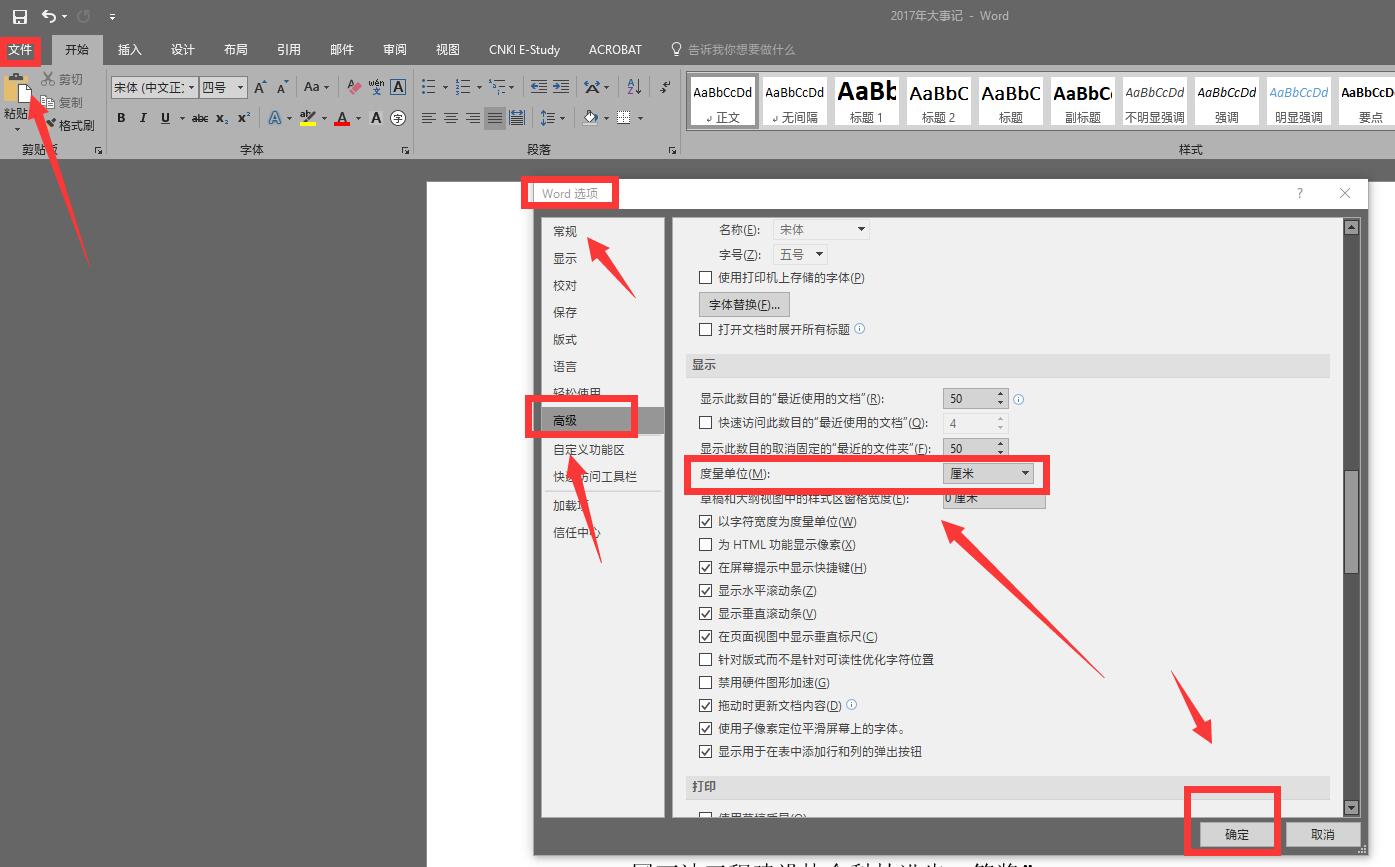The image size is (1395, 867).
Task: Click shading paint bucket color
Action: (590, 118)
